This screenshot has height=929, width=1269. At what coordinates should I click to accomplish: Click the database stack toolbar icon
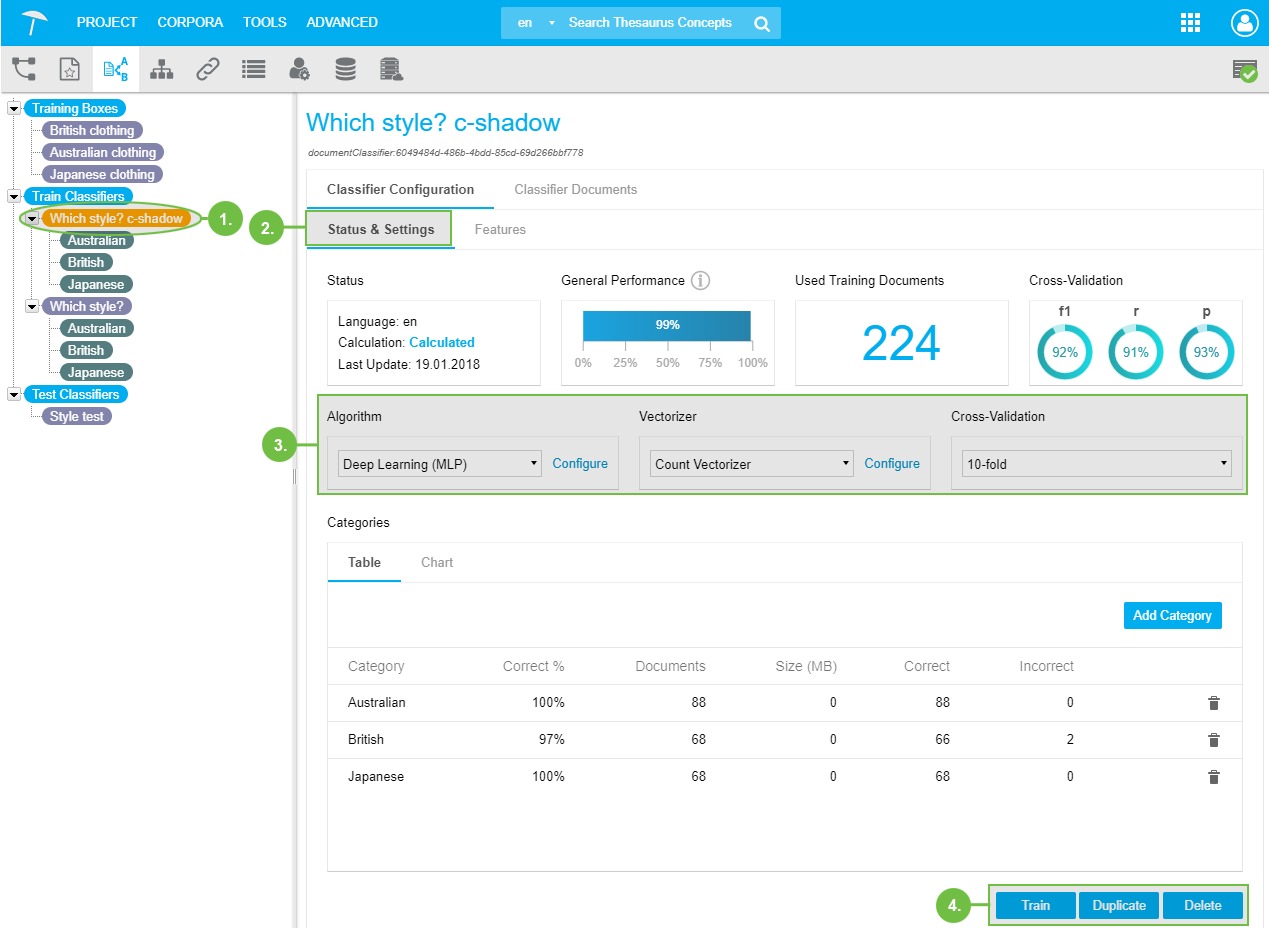coord(345,69)
